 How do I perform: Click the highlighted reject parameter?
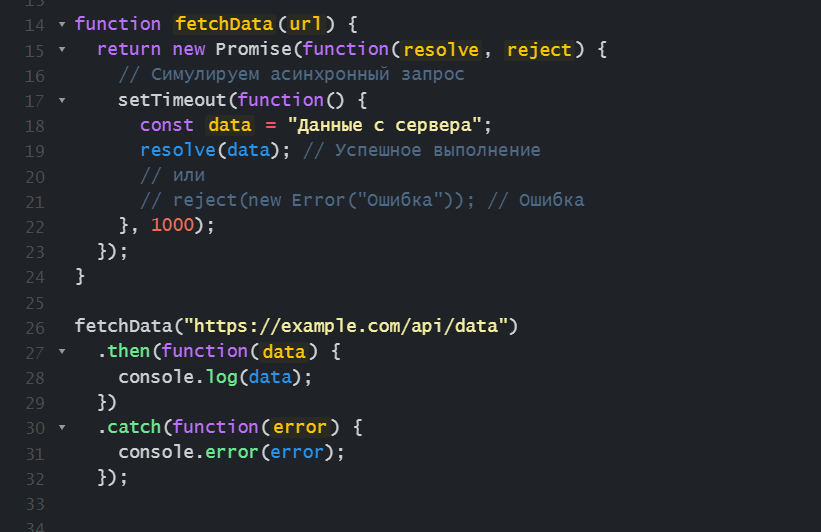click(x=539, y=49)
